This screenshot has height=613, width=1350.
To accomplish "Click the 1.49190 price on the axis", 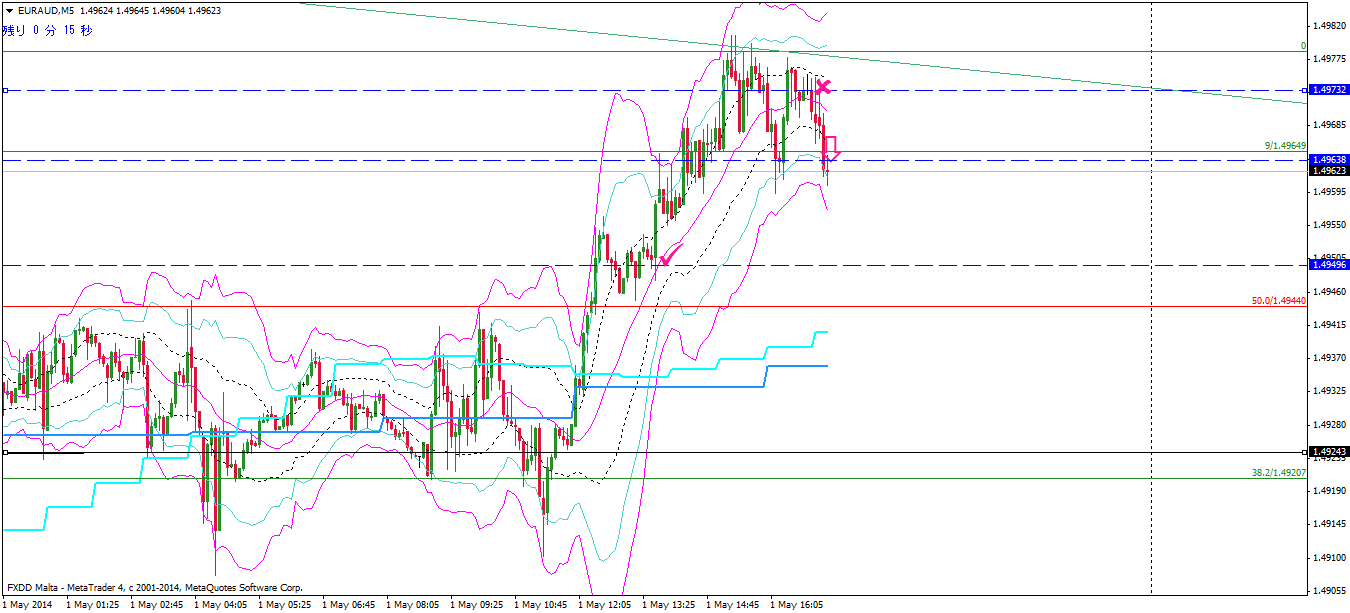I will pyautogui.click(x=1331, y=491).
